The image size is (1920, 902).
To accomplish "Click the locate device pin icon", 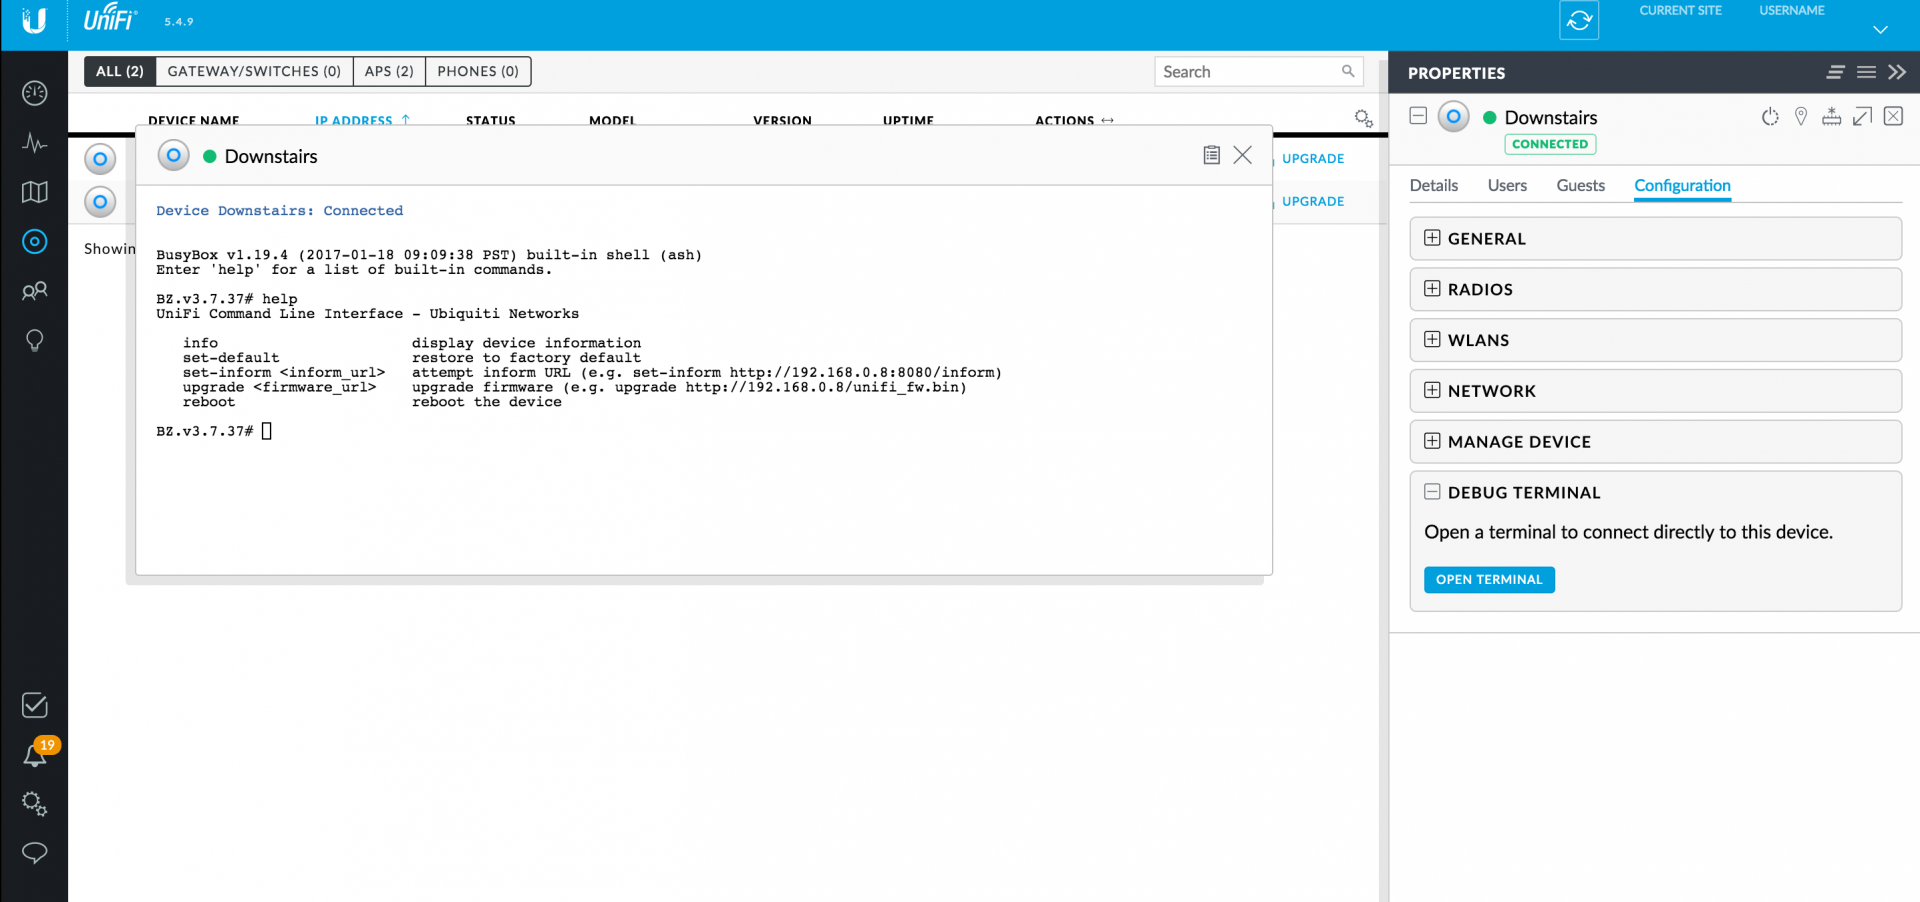I will click(1801, 117).
